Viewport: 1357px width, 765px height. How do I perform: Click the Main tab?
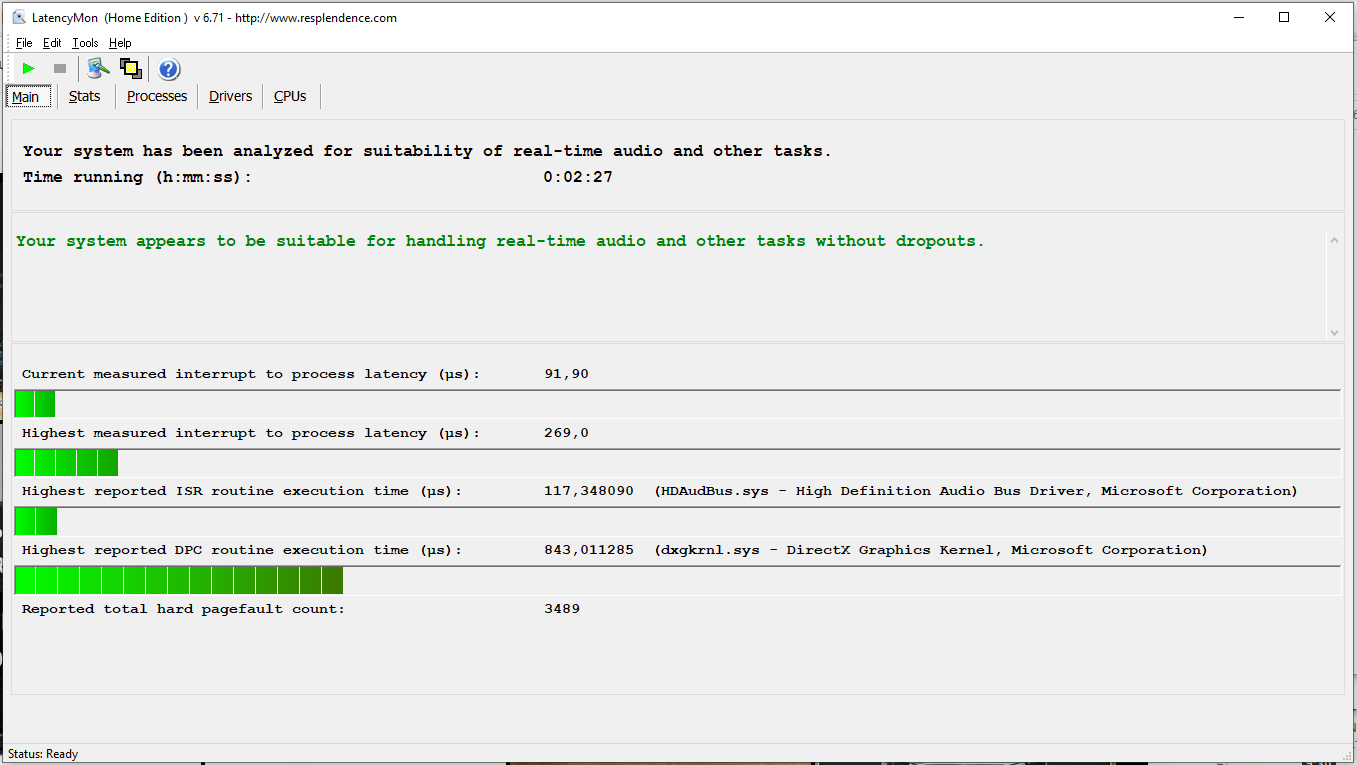[26, 97]
